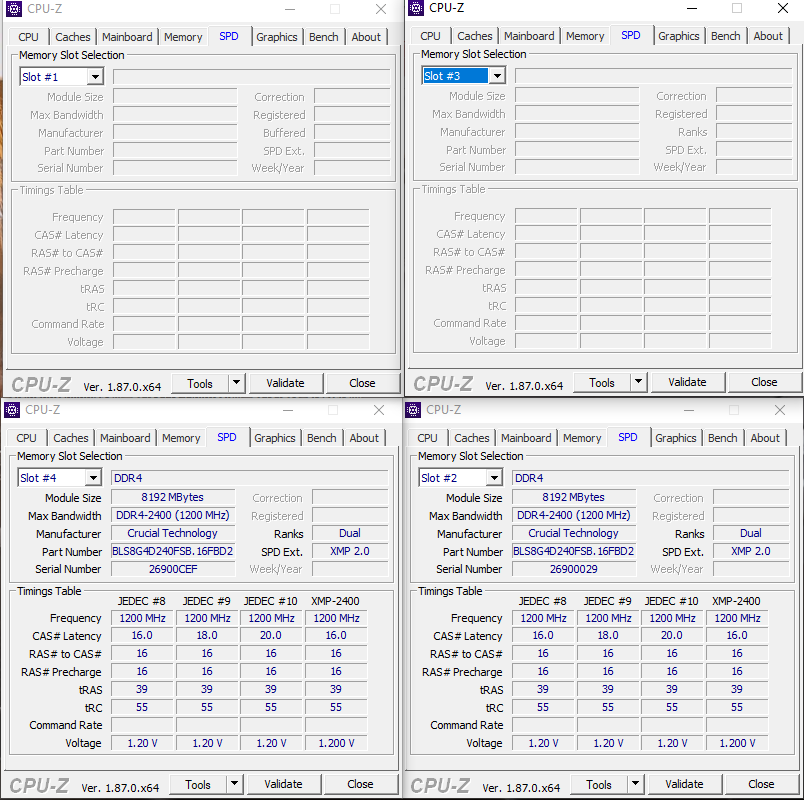
Task: Click CPU-Z app icon in Slot #3 window
Action: [416, 8]
